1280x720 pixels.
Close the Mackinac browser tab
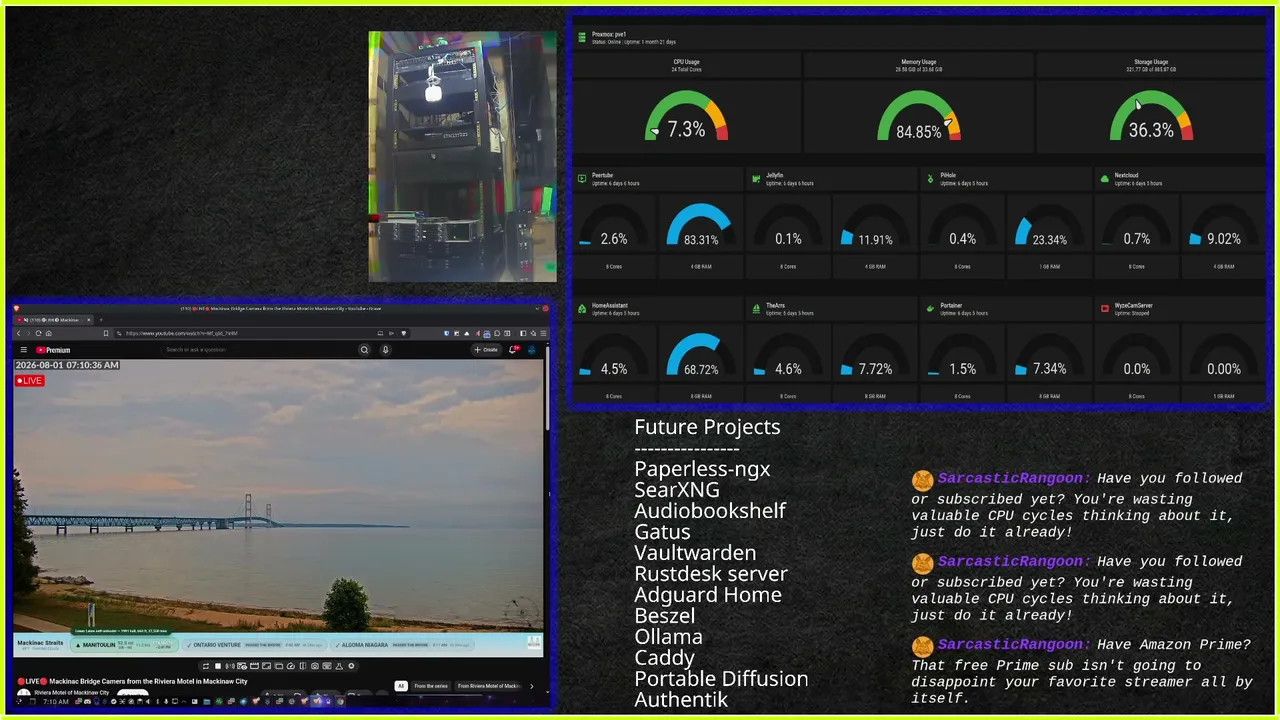click(88, 320)
